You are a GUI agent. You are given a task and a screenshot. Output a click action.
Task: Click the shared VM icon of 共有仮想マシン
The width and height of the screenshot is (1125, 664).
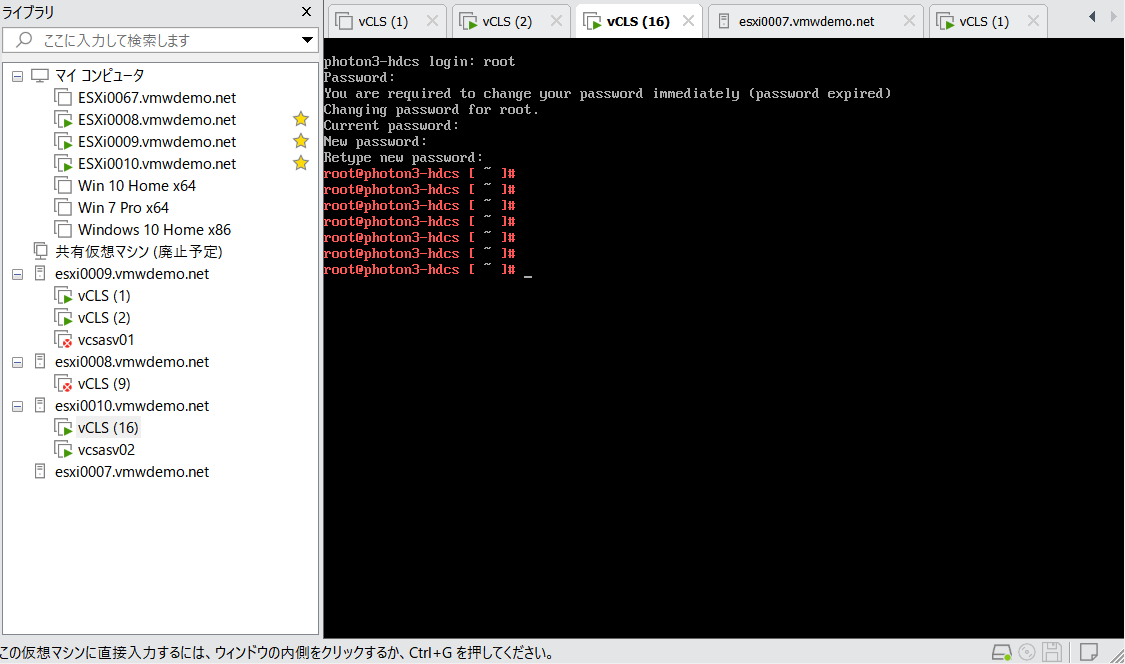pos(40,251)
